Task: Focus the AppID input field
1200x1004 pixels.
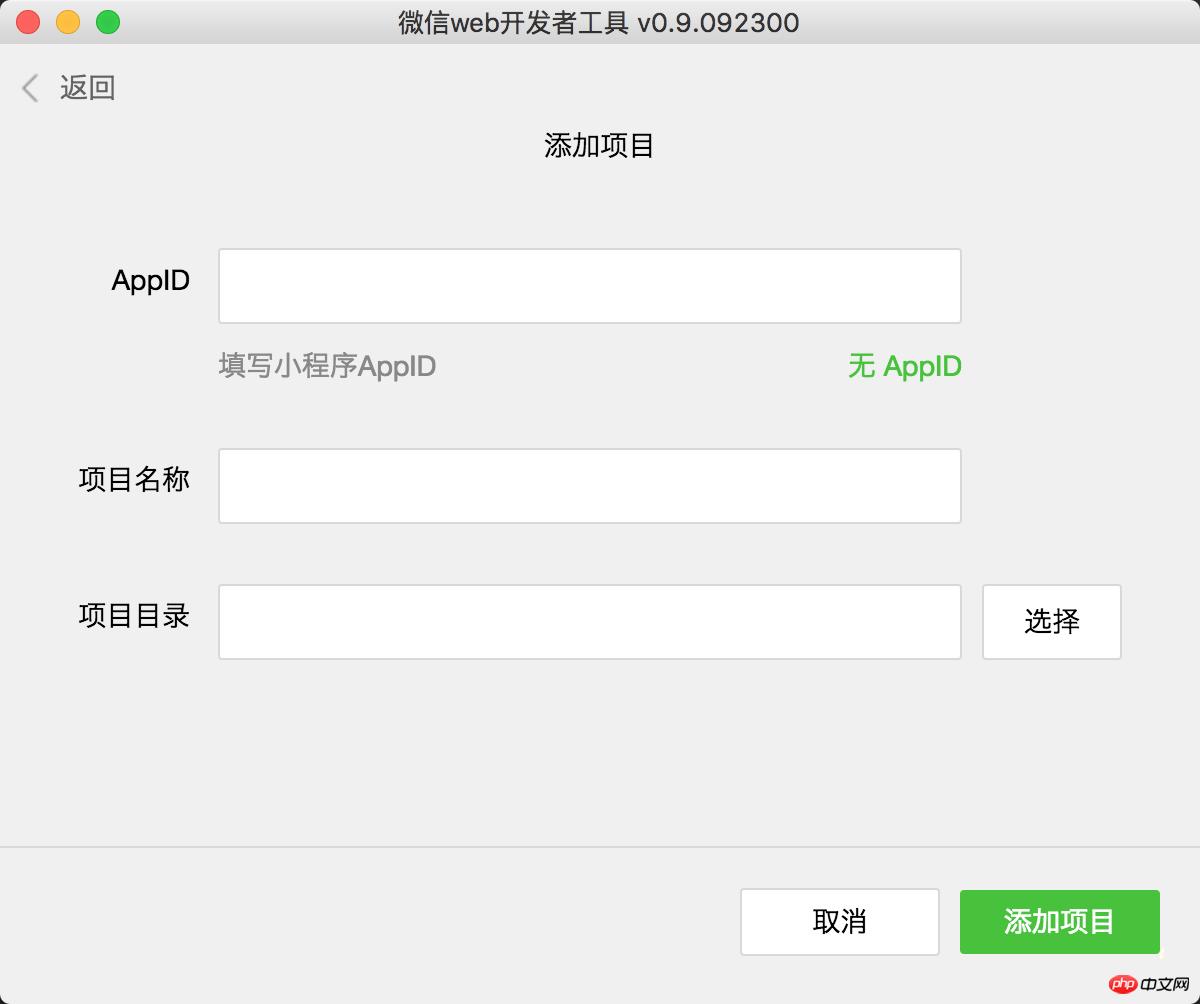Action: pyautogui.click(x=589, y=286)
